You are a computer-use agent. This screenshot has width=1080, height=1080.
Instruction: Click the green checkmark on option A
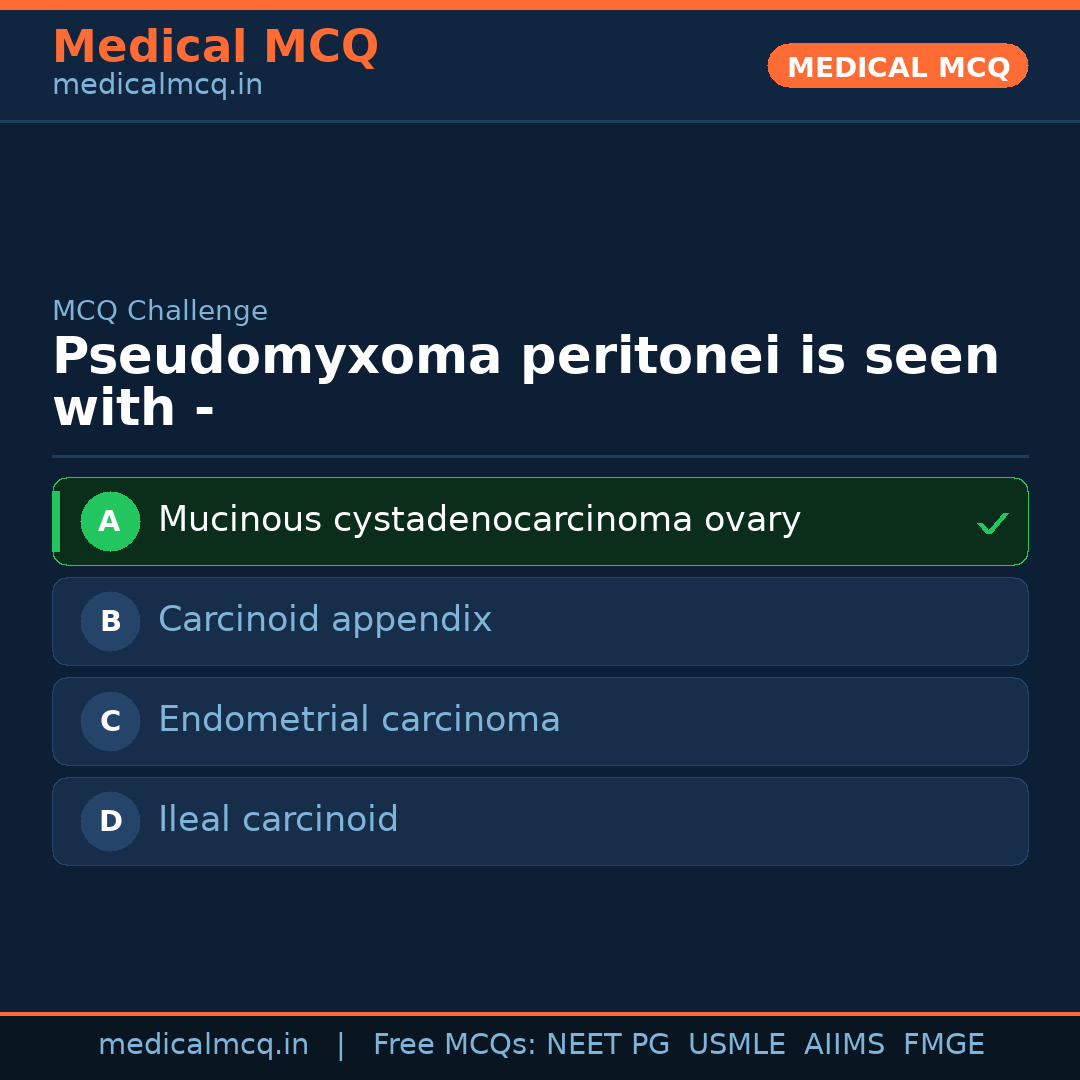point(992,523)
